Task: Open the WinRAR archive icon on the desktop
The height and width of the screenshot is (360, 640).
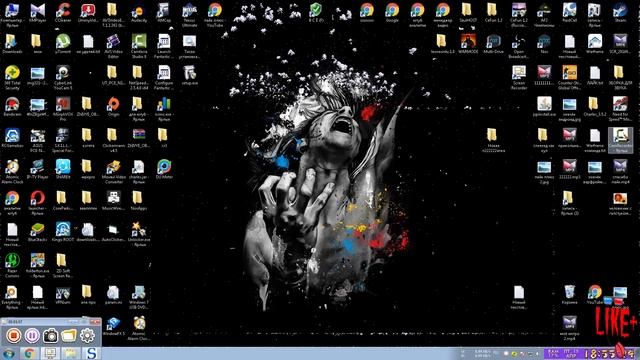Action: point(139,139)
